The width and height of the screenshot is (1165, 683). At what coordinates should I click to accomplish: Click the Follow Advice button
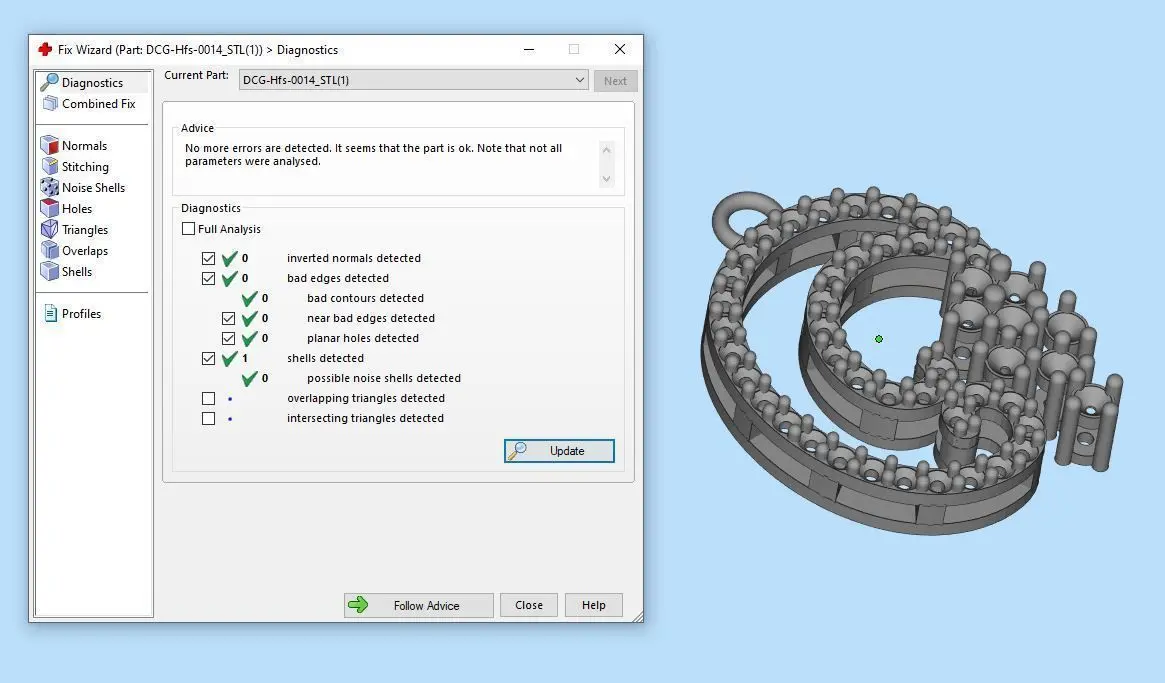[x=419, y=606]
